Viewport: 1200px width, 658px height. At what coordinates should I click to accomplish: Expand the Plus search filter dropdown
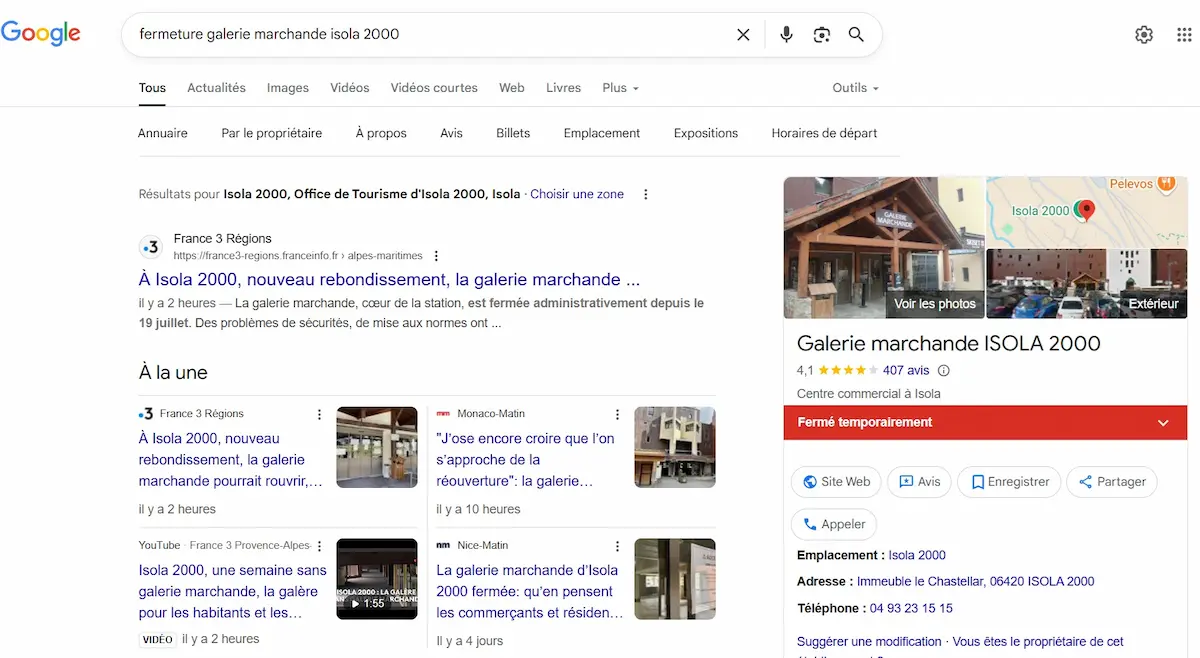point(620,88)
